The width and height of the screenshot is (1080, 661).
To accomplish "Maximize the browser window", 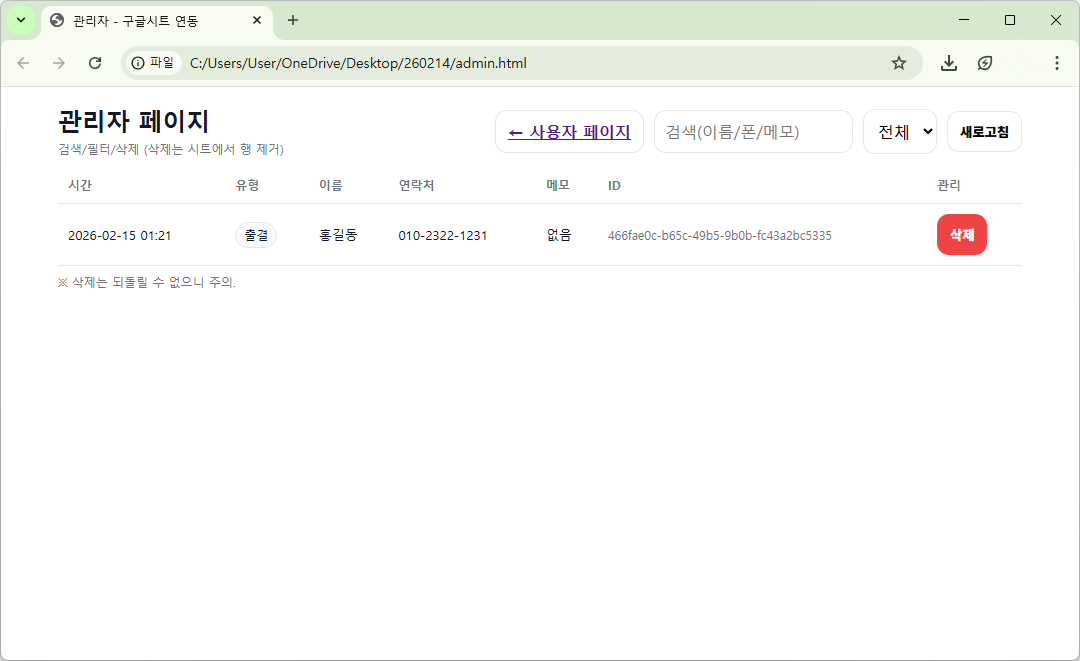I will coord(1010,20).
